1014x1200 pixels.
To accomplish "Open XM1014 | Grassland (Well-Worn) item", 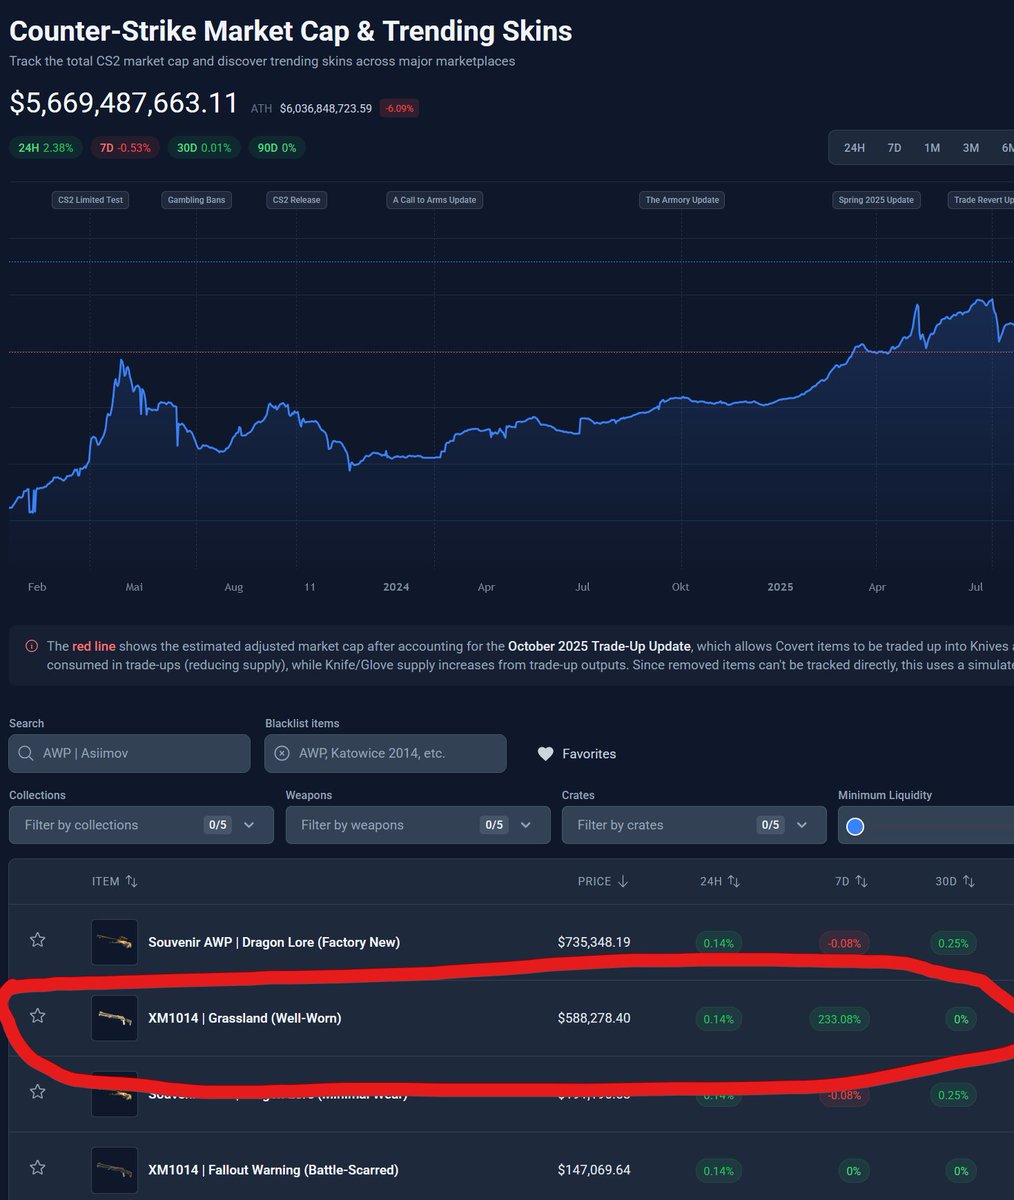I will click(245, 1018).
